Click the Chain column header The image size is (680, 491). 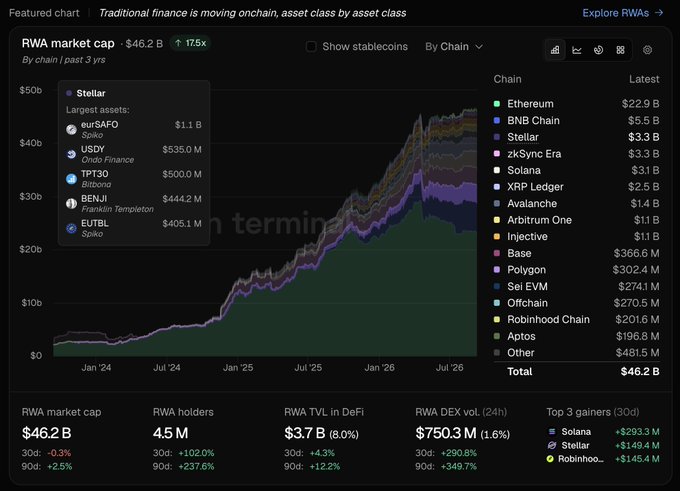click(507, 79)
